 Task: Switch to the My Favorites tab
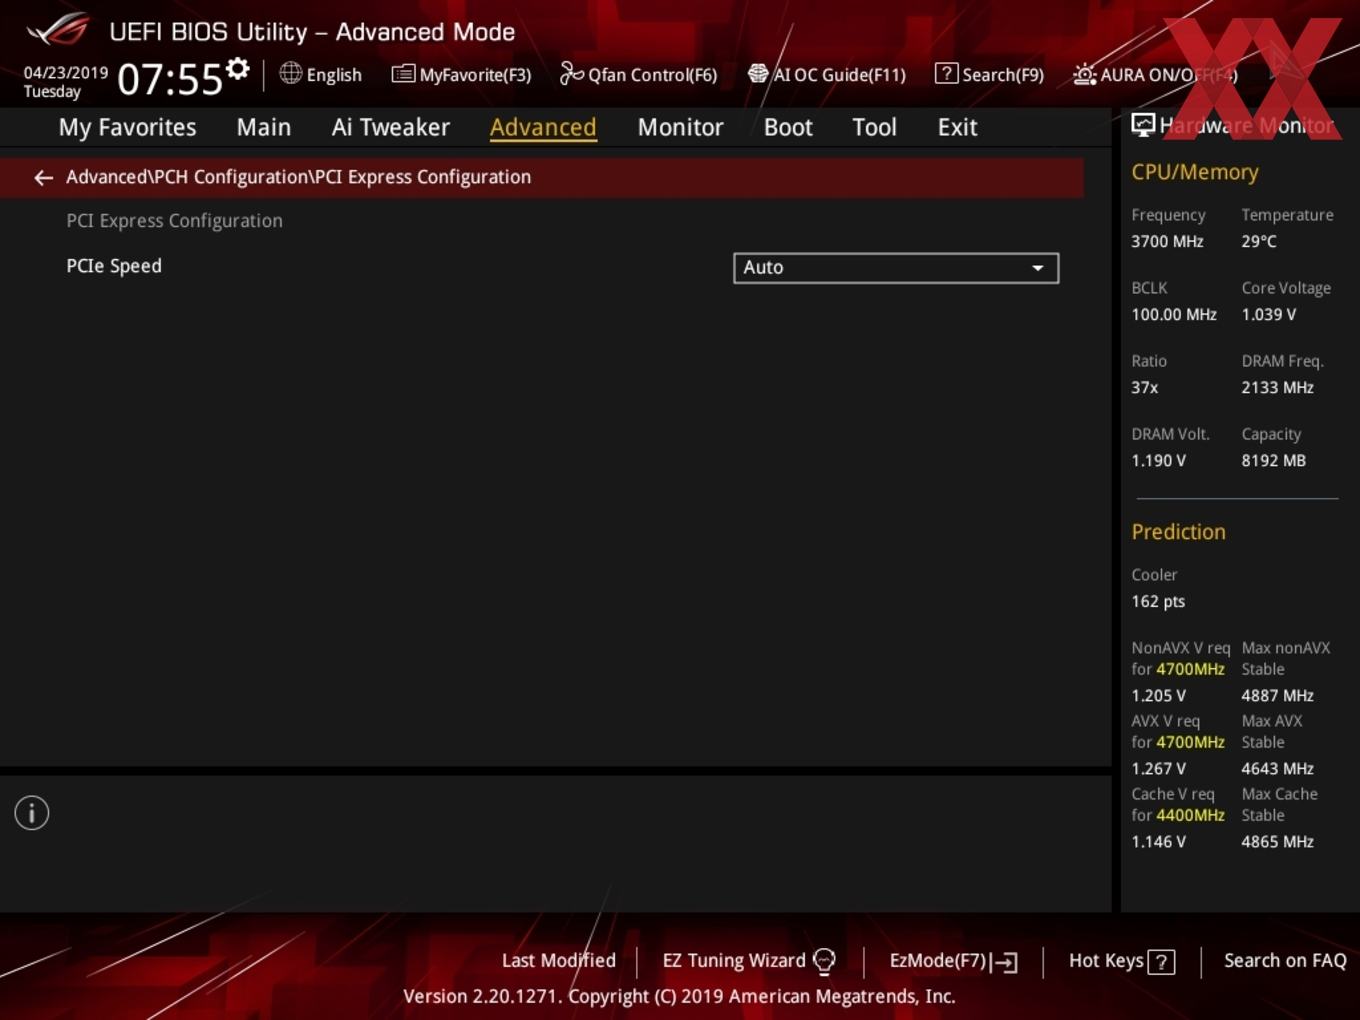tap(127, 127)
